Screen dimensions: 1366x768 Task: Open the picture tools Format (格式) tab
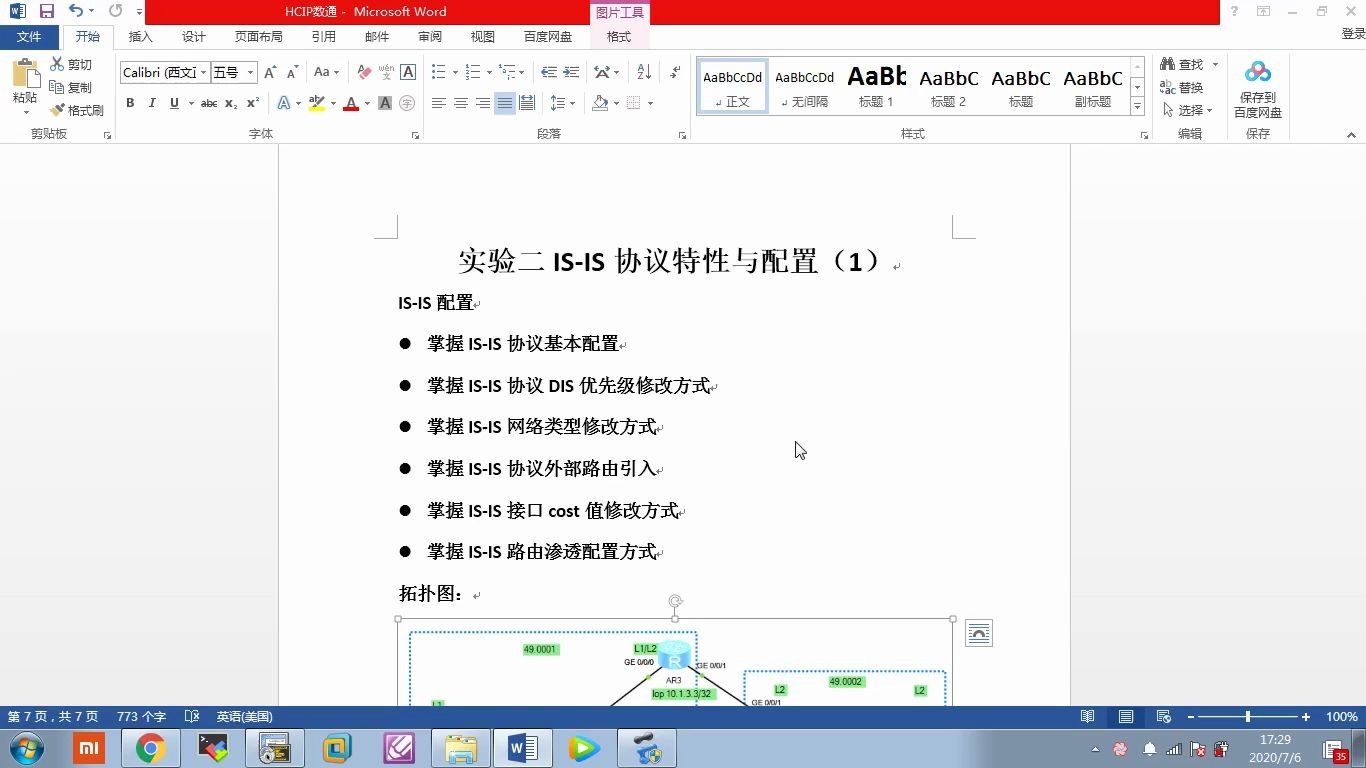(619, 37)
